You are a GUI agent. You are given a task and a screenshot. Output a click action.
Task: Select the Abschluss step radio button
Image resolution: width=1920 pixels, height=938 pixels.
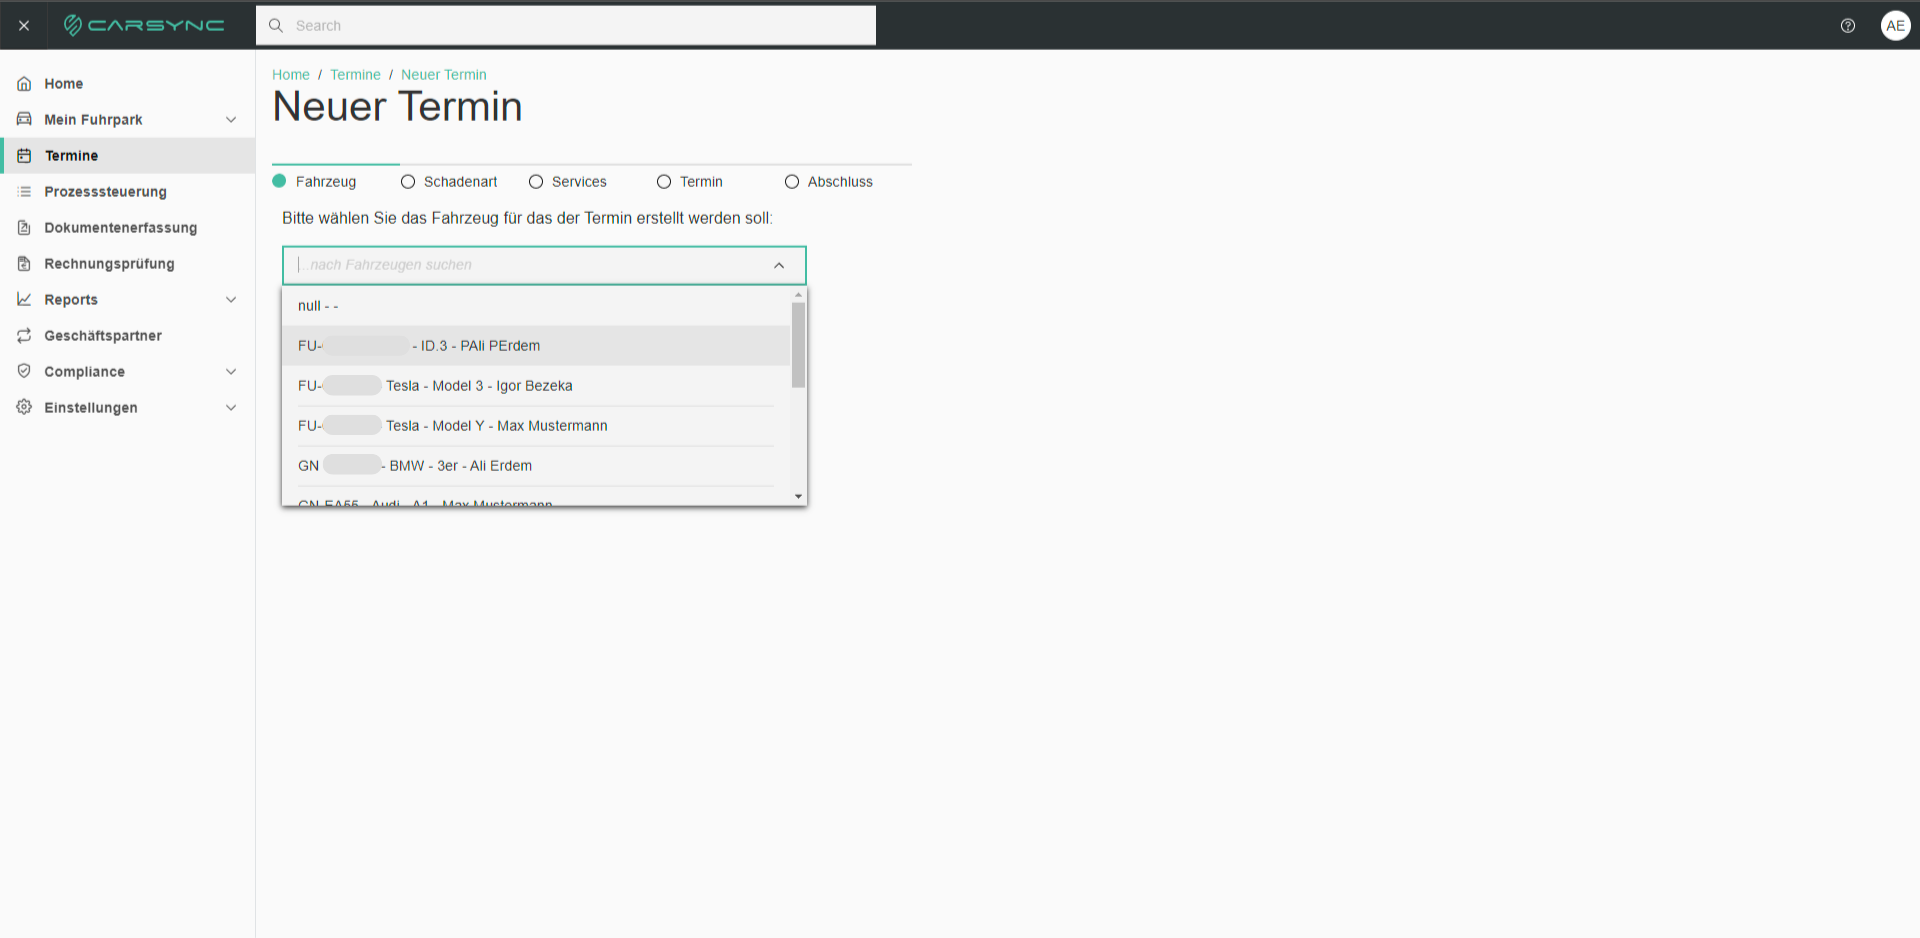tap(792, 182)
